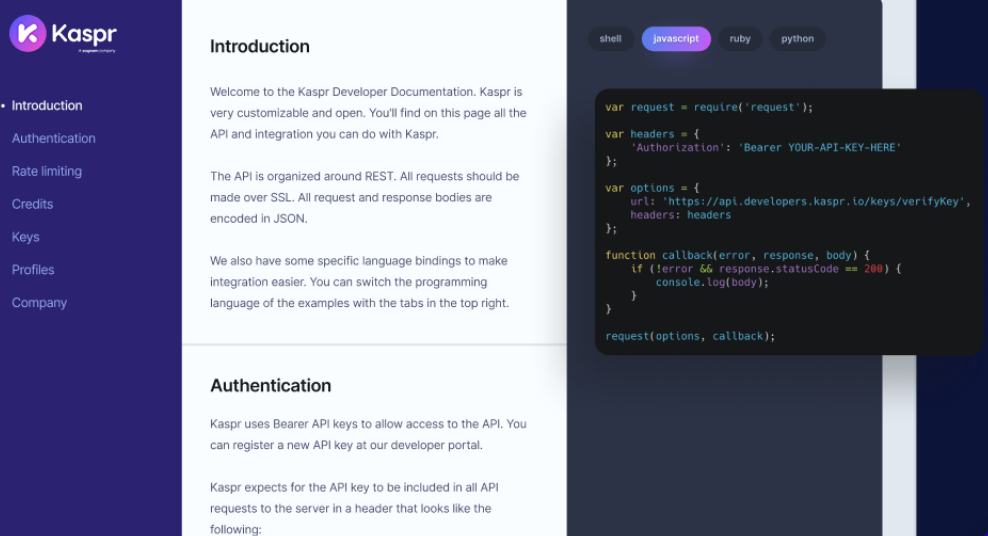Click the verifyKey API URL in code
This screenshot has height=536, width=988.
(813, 202)
